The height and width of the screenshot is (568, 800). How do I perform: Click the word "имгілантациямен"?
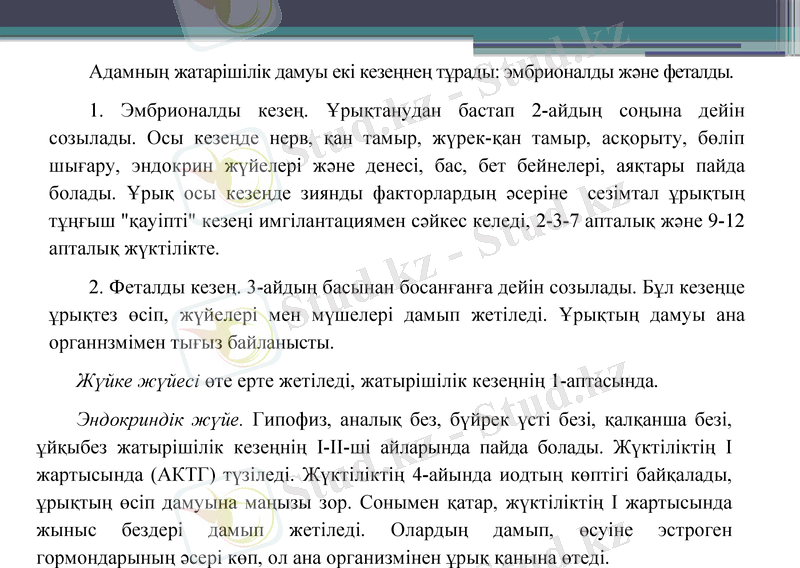[332, 221]
